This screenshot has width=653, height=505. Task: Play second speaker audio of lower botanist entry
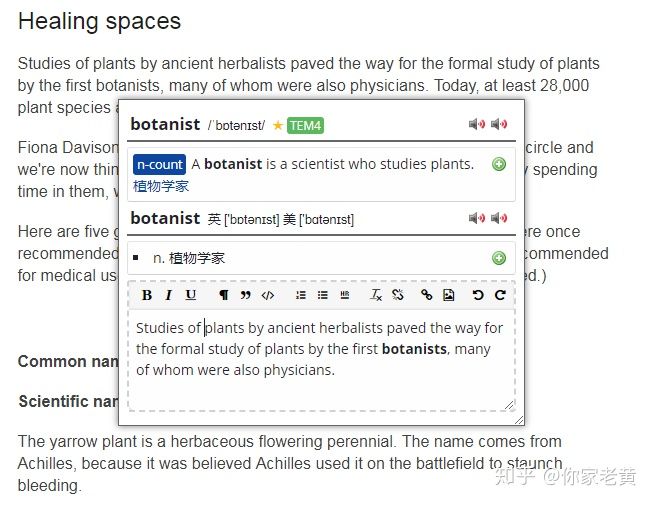(498, 218)
